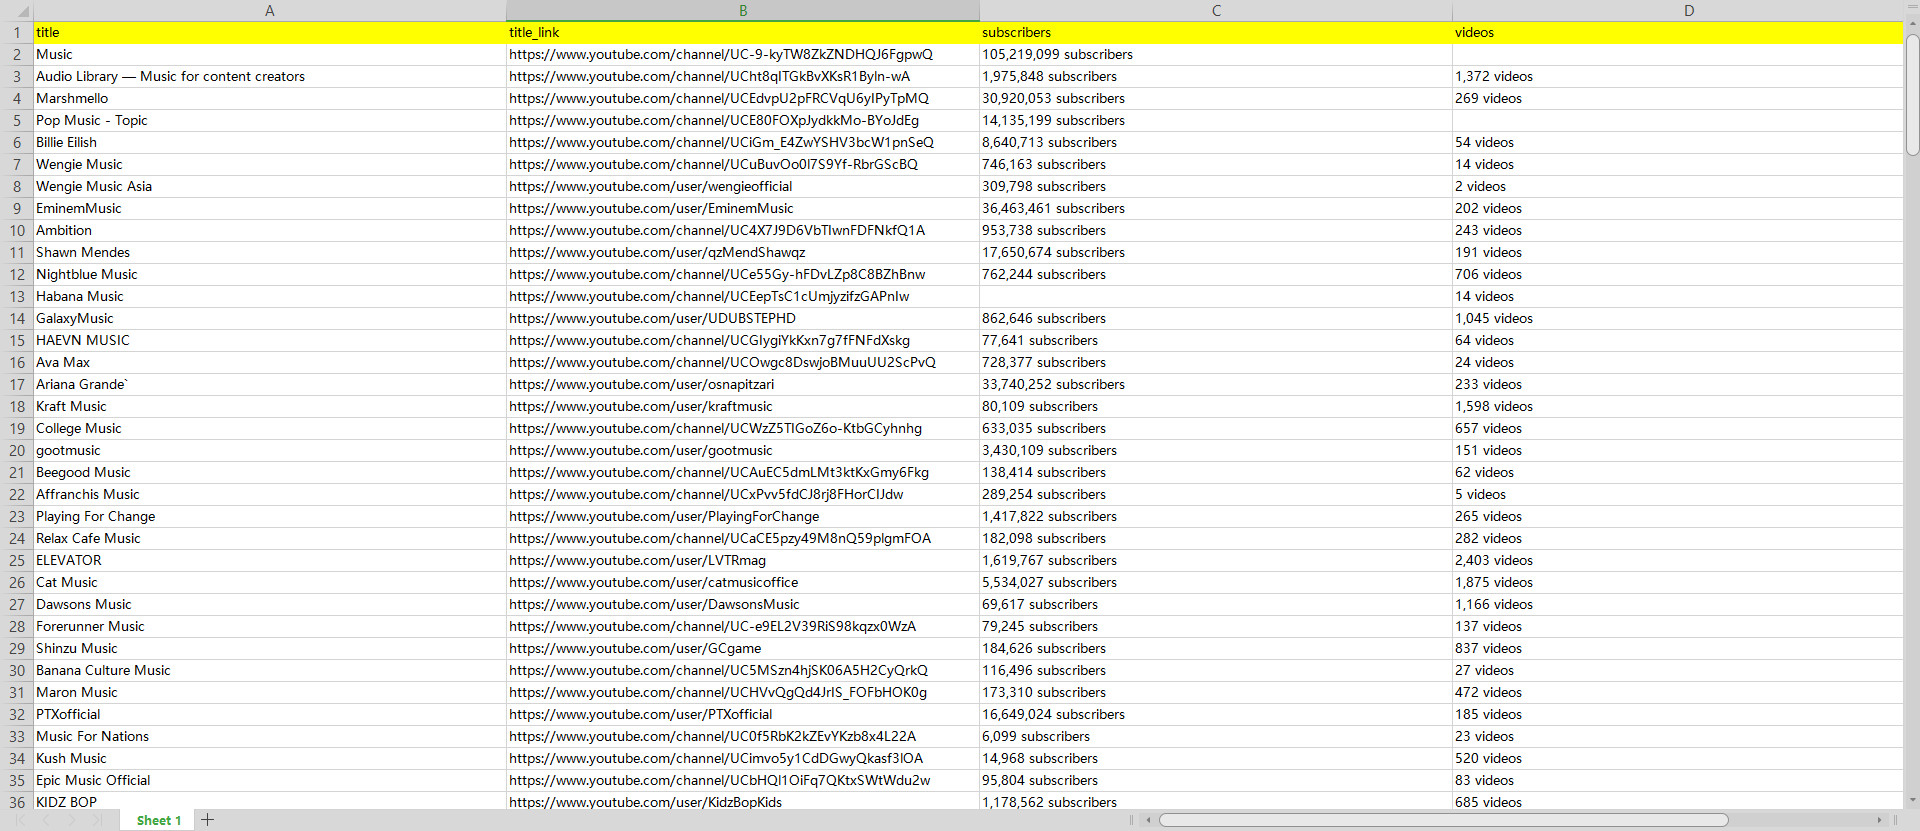The height and width of the screenshot is (831, 1920).
Task: Select the '1,045 videos' cell
Action: pyautogui.click(x=1678, y=318)
